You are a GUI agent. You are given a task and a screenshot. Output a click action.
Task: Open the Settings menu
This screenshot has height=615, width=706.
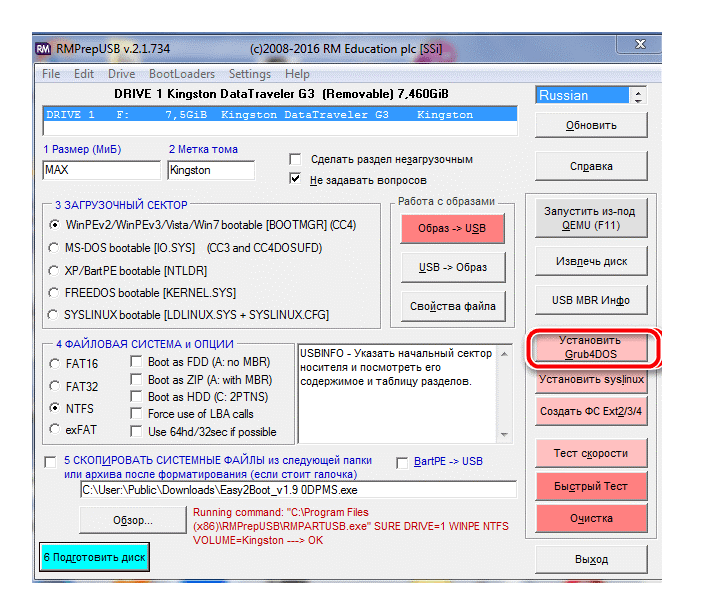tap(249, 74)
